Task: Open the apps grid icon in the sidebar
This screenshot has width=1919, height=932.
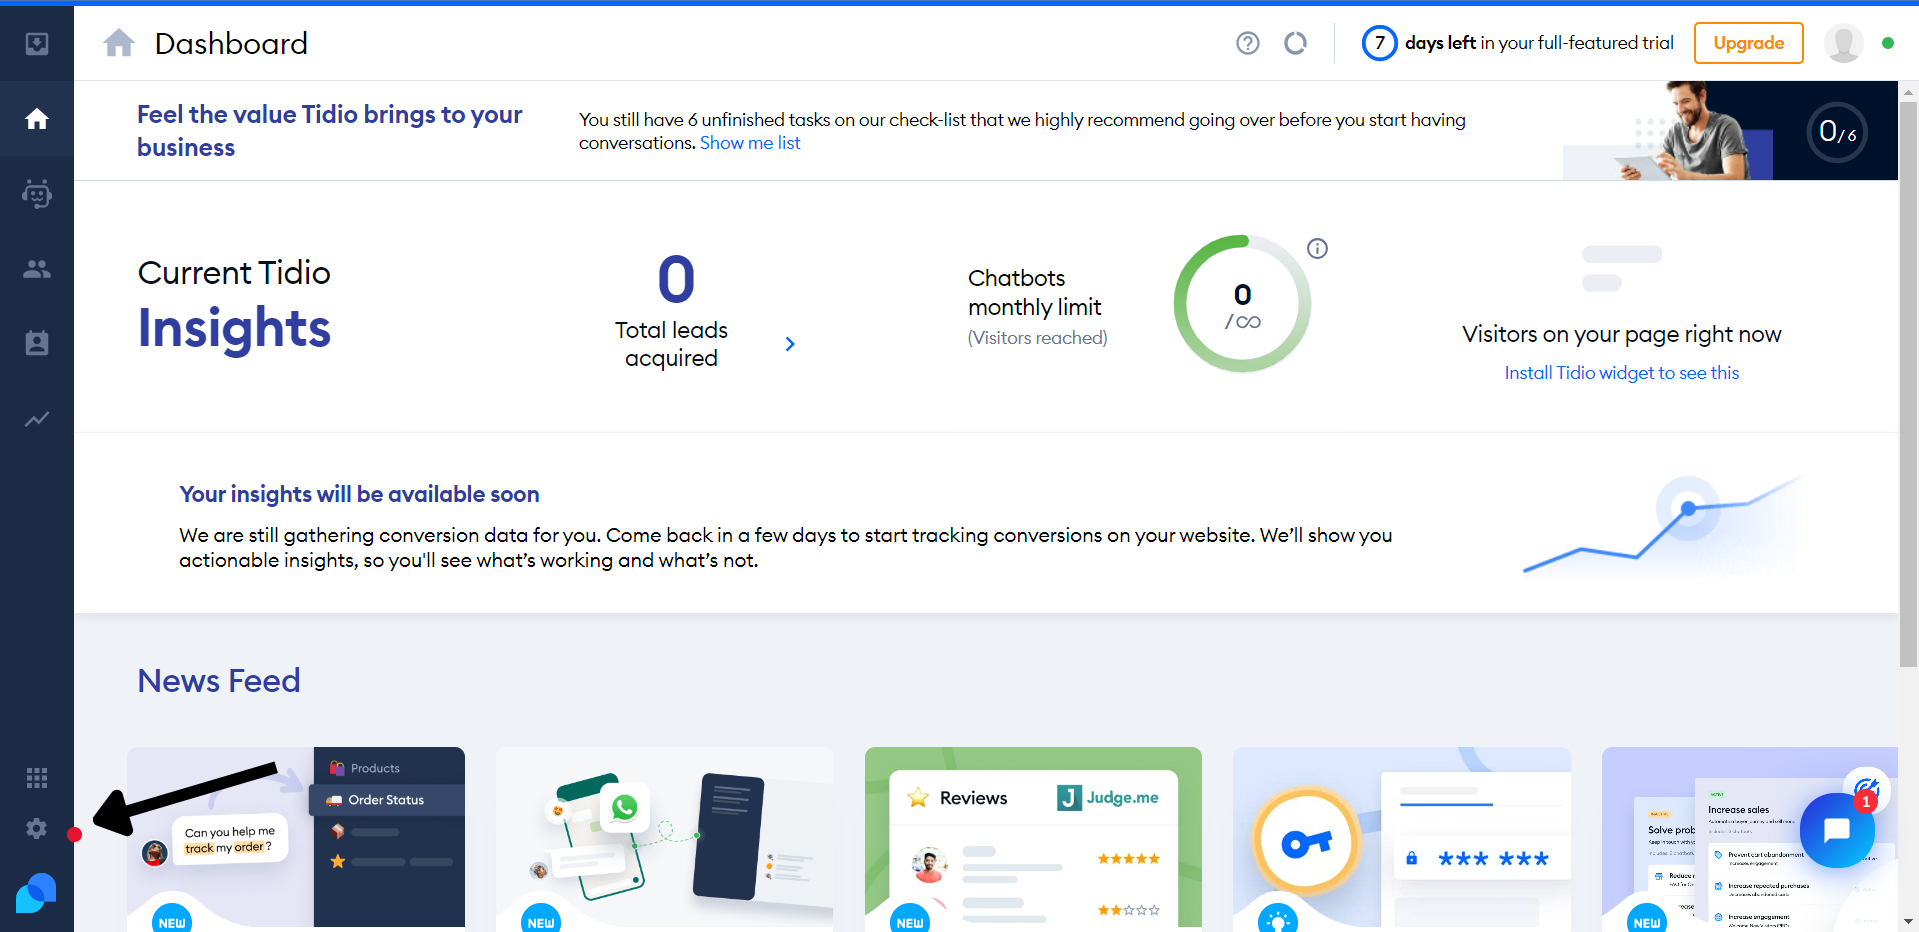Action: 37,778
